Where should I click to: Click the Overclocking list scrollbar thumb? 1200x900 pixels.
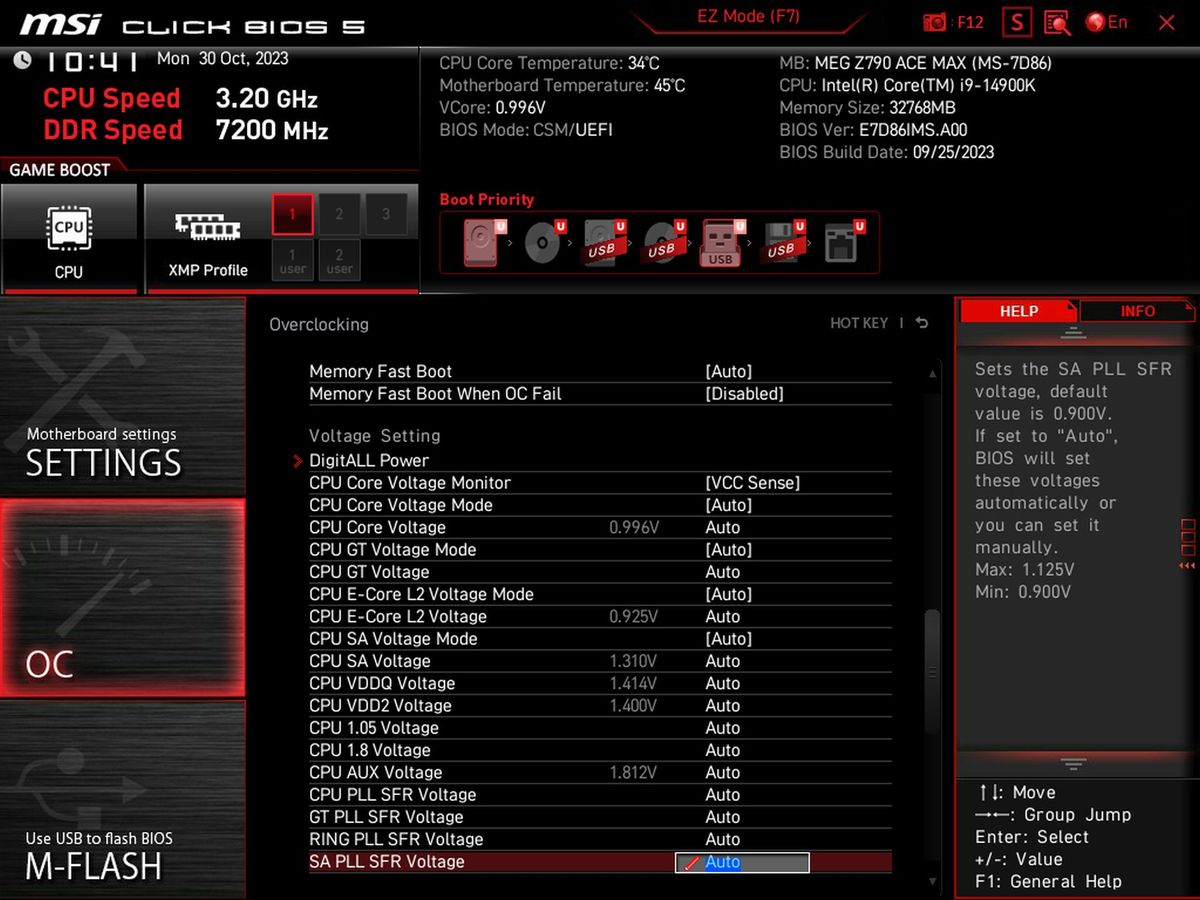coord(932,674)
